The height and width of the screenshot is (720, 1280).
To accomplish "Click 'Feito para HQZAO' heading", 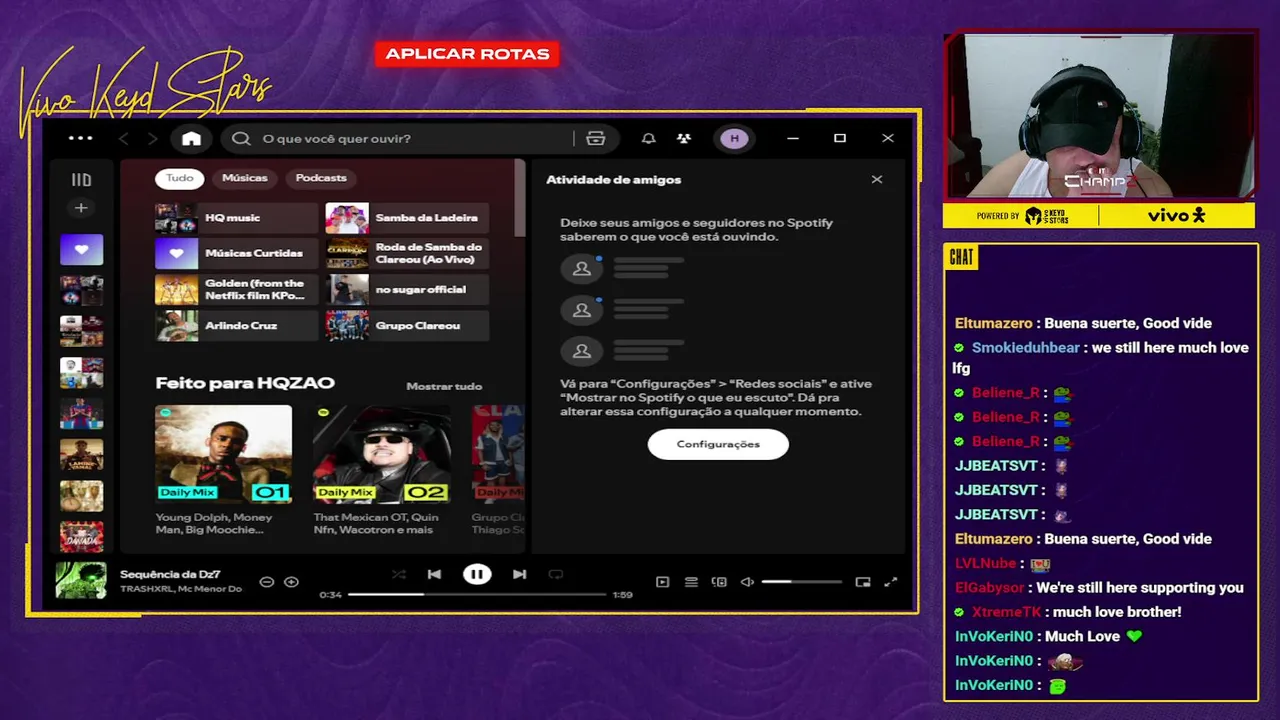I will [245, 383].
